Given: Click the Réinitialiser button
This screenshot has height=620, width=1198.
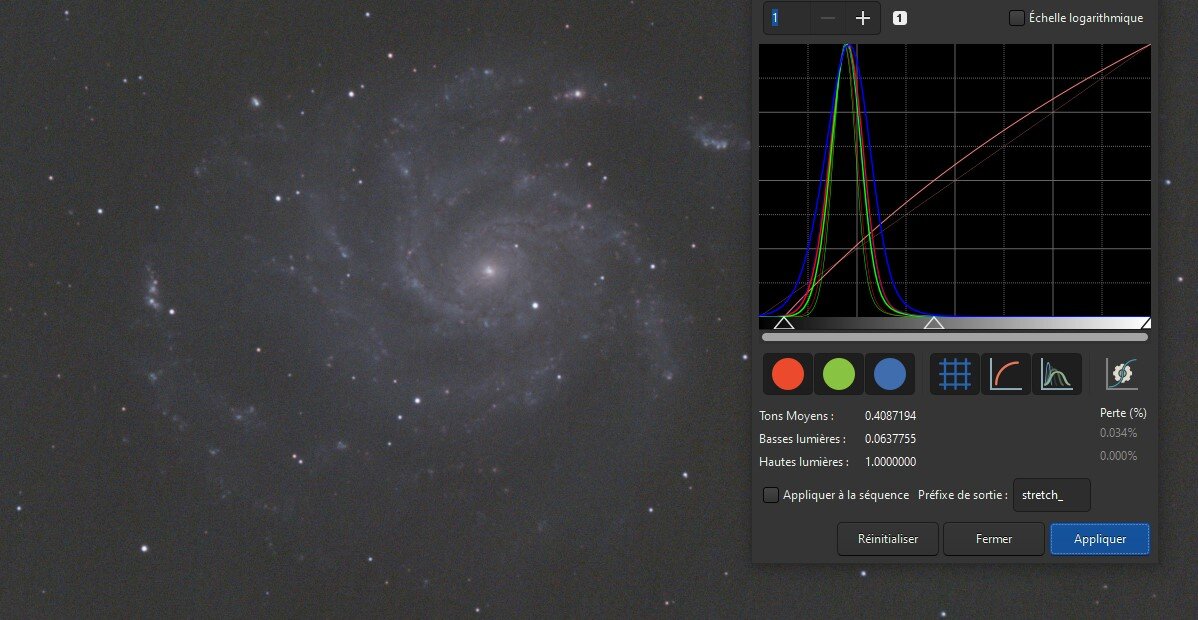Looking at the screenshot, I should click(x=888, y=539).
